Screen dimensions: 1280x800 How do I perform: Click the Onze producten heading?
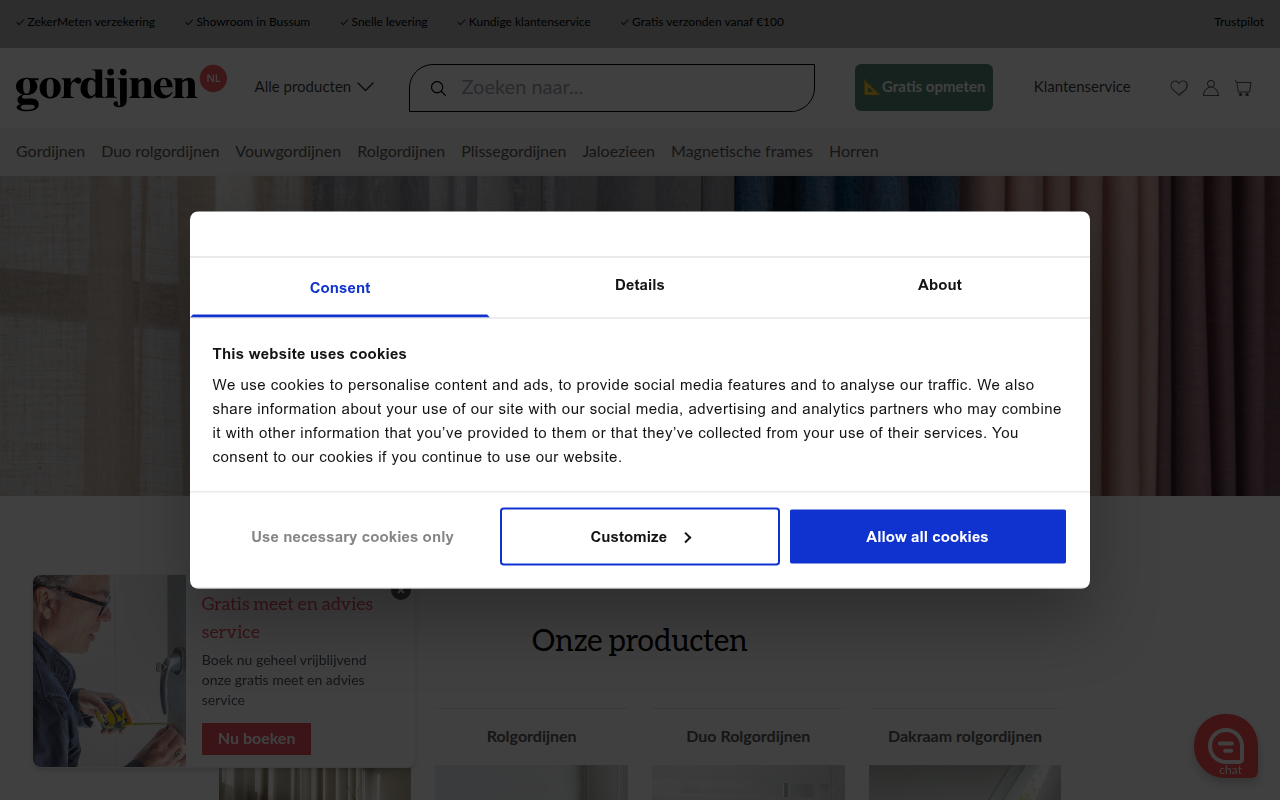pos(640,640)
